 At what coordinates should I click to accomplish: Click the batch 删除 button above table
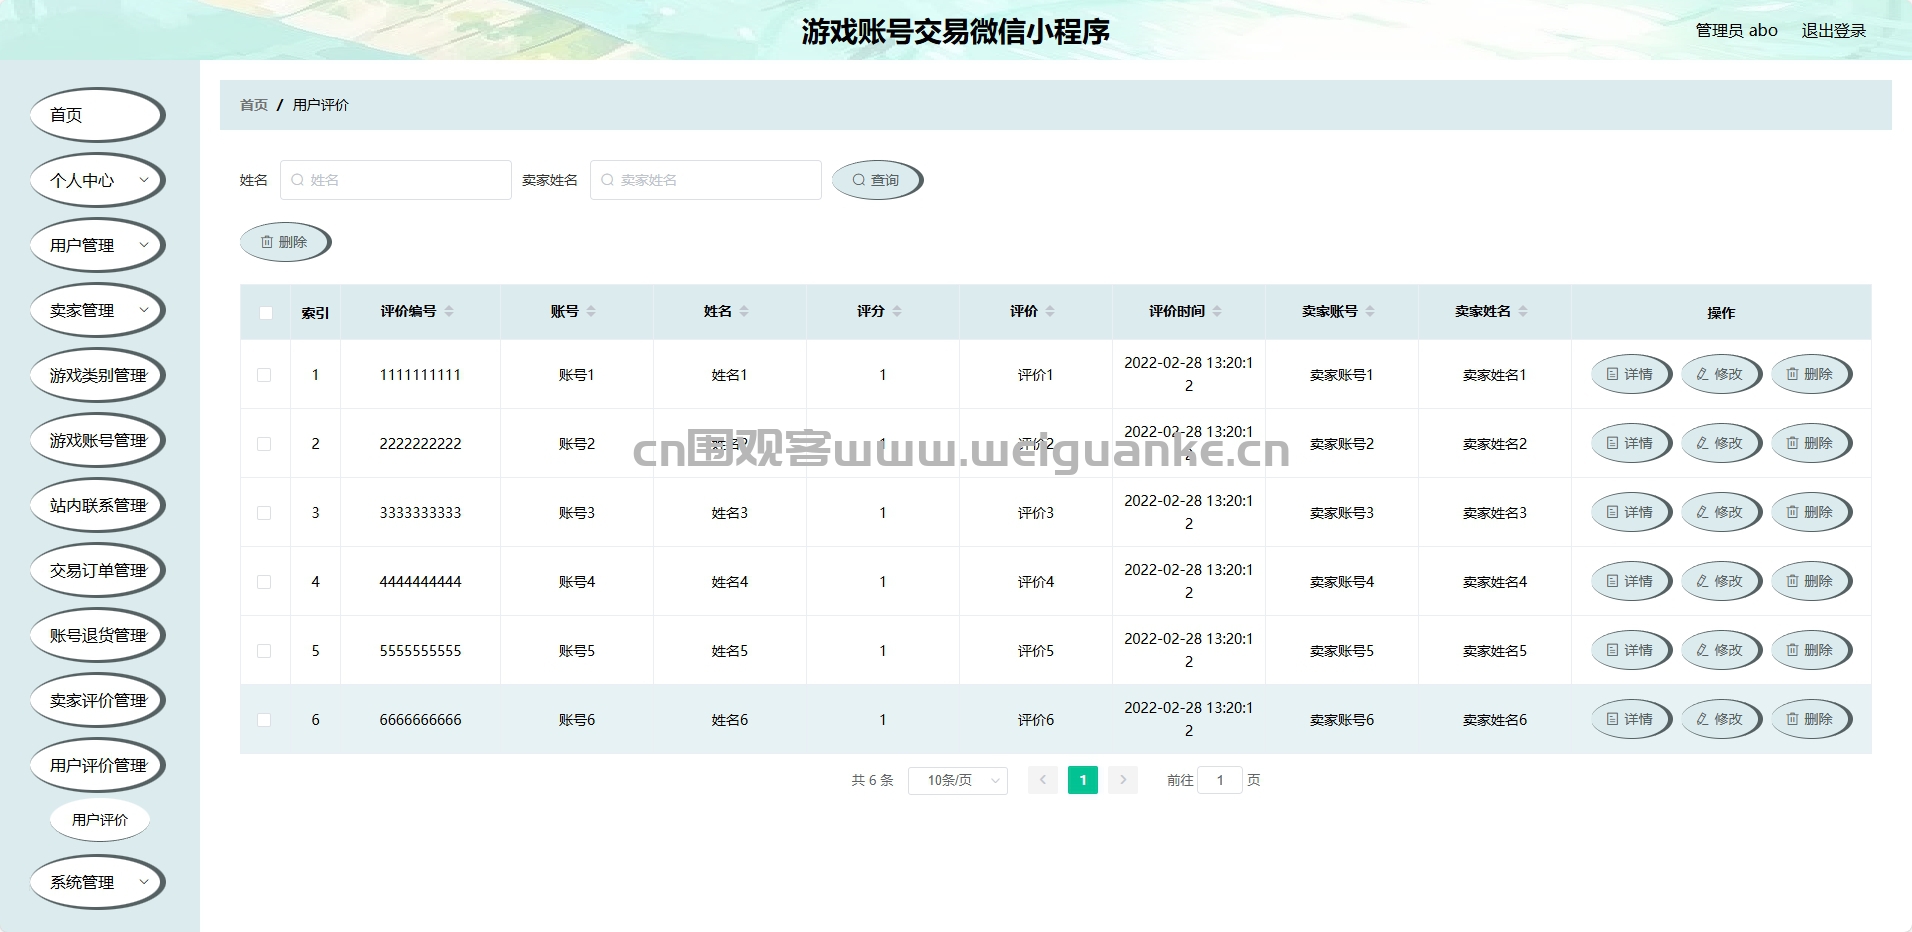click(285, 242)
